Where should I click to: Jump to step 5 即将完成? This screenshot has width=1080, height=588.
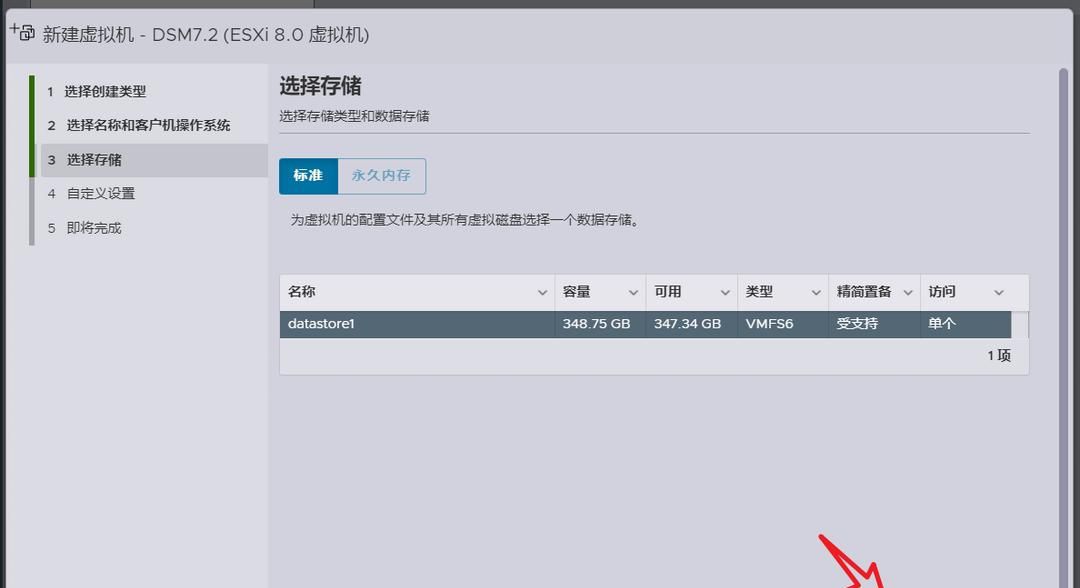click(x=93, y=228)
